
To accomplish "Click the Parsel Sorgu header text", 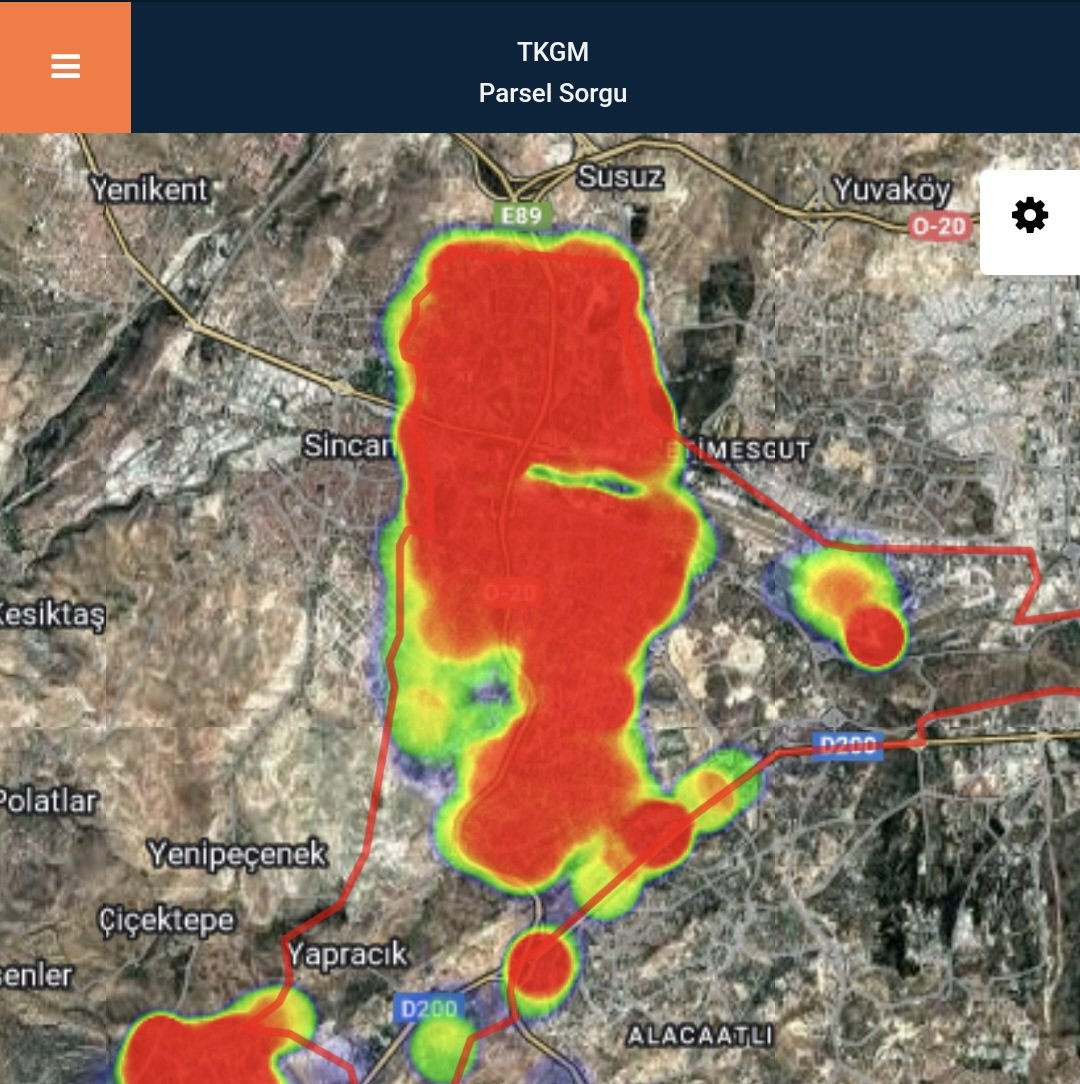I will (552, 93).
